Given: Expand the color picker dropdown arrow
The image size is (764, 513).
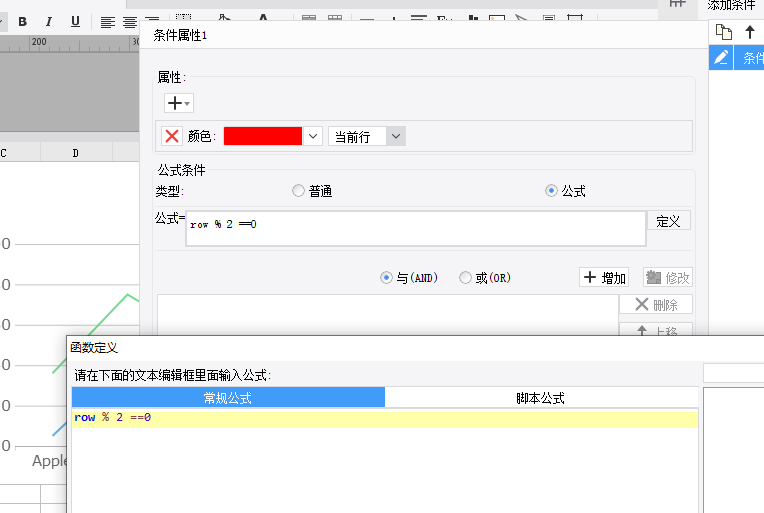Looking at the screenshot, I should pos(313,136).
